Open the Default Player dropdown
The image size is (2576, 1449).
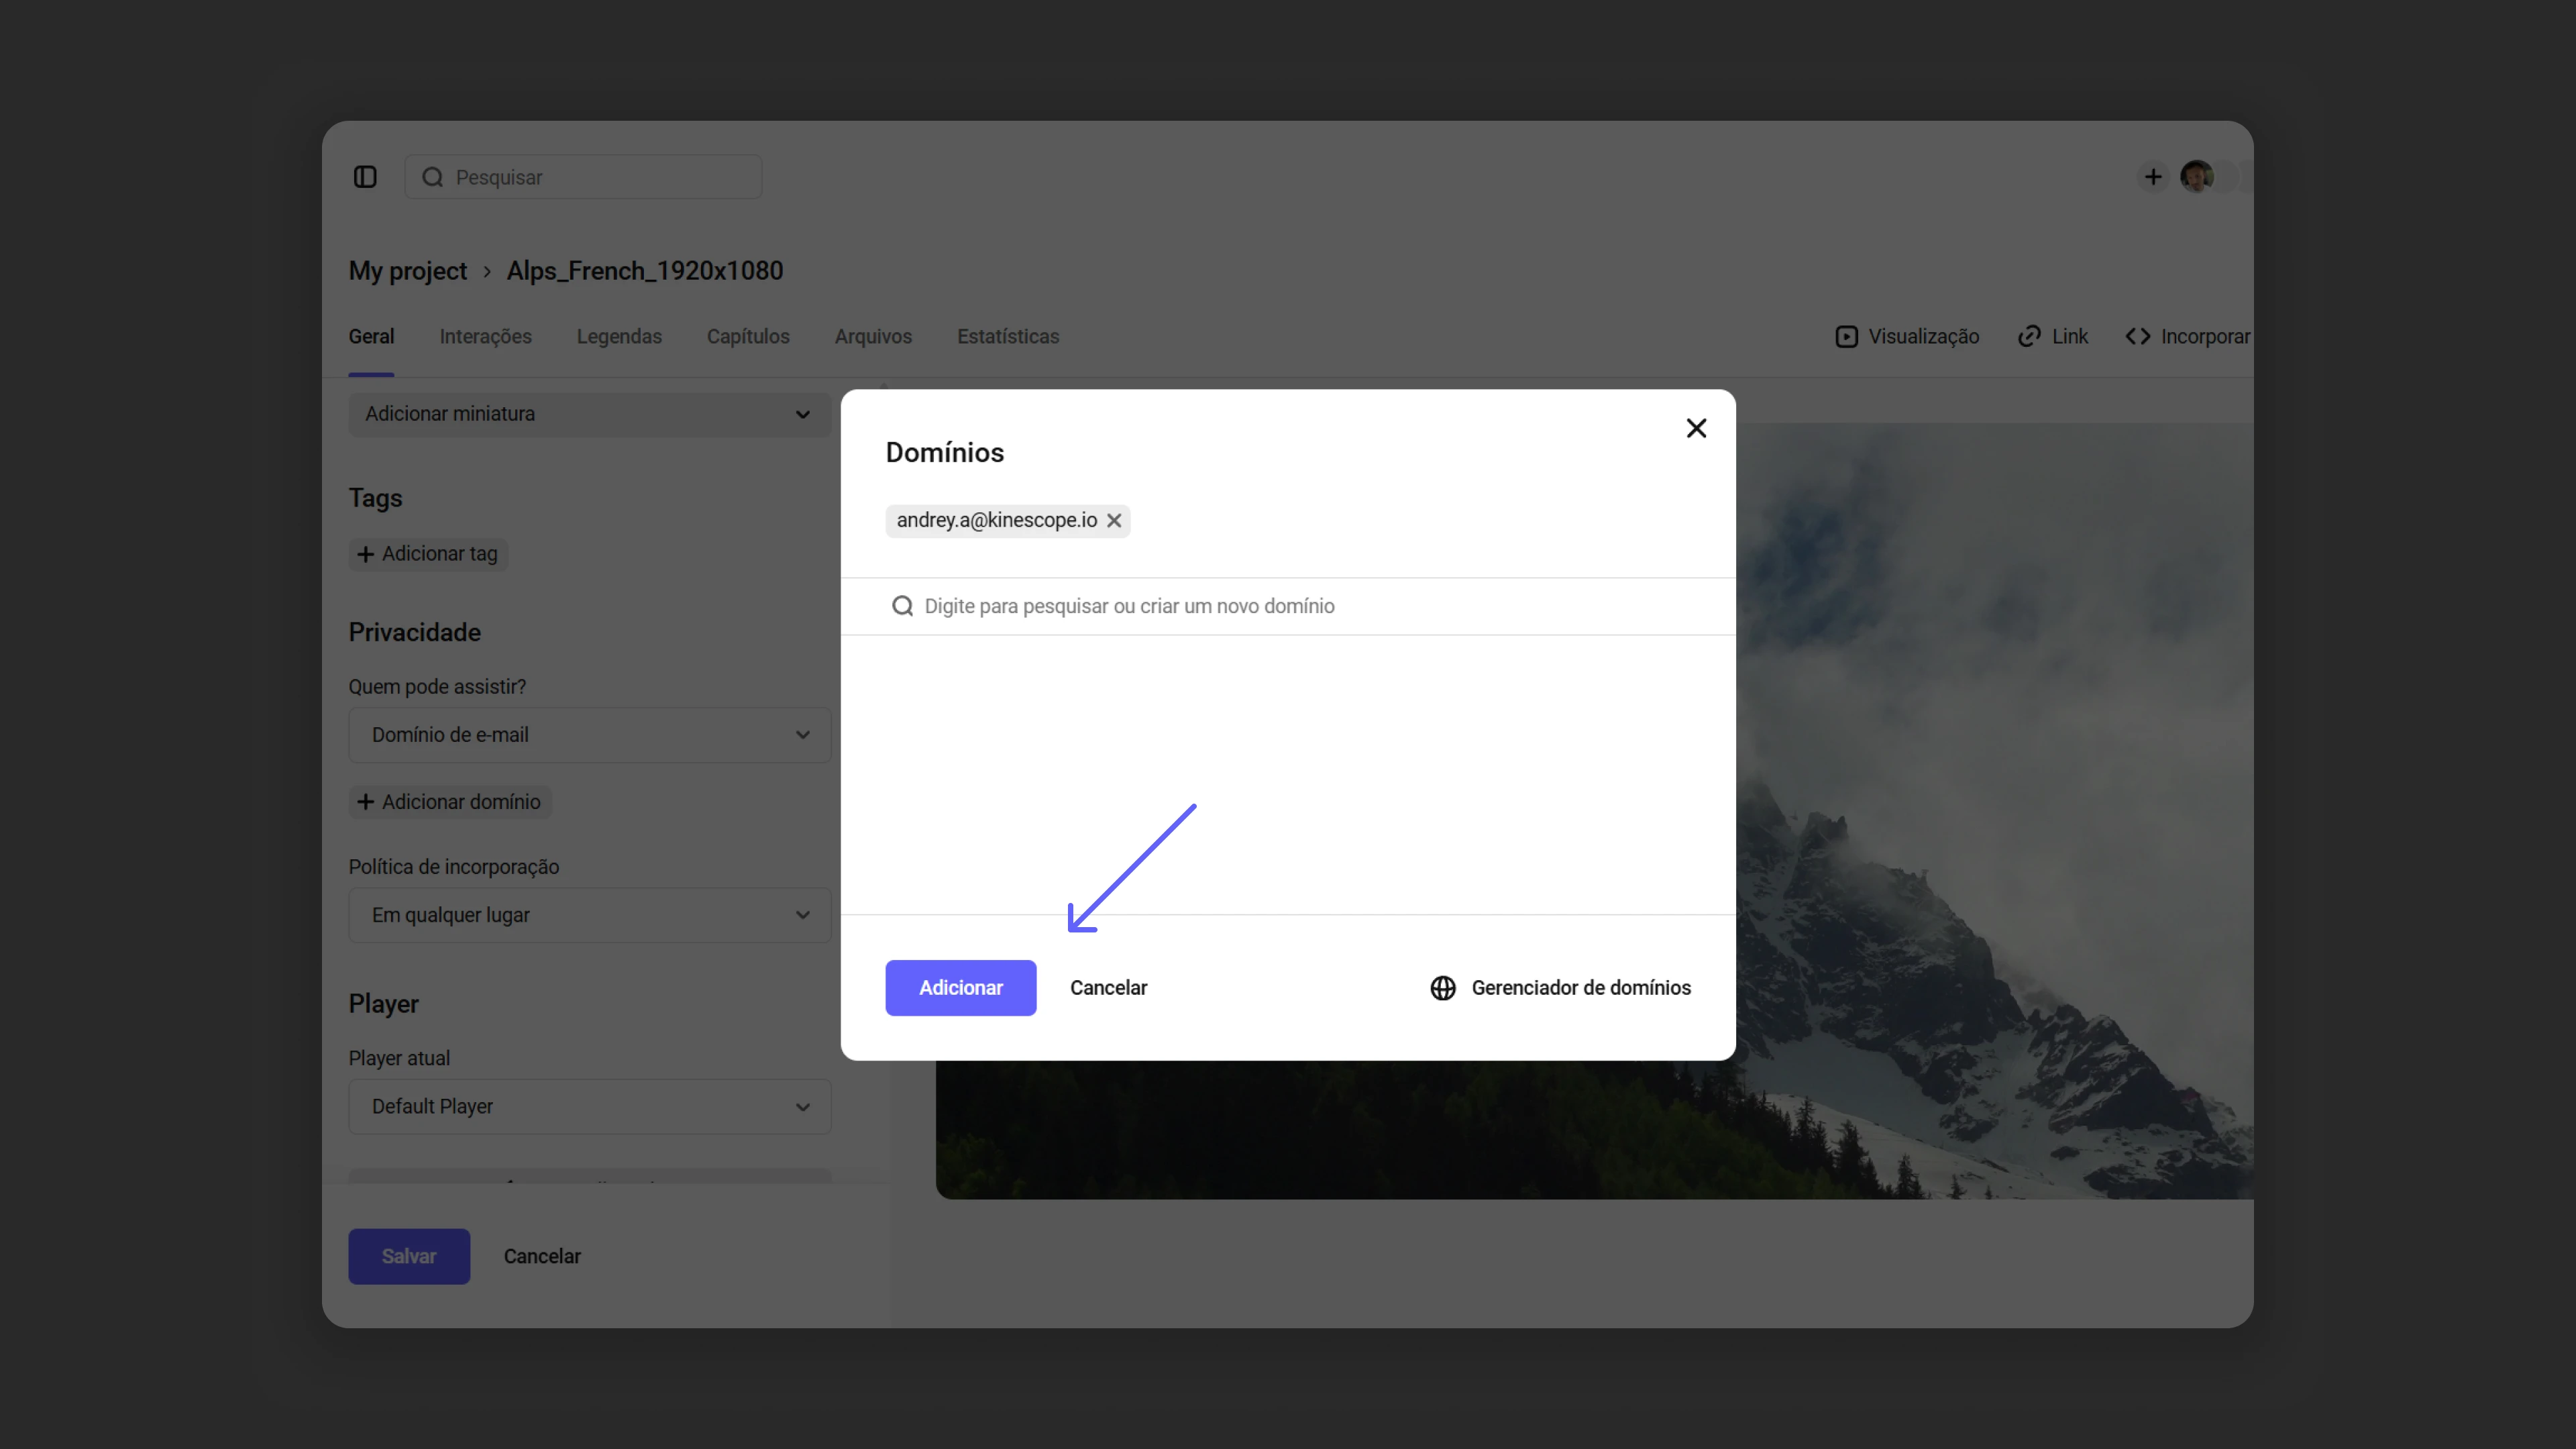(589, 1107)
